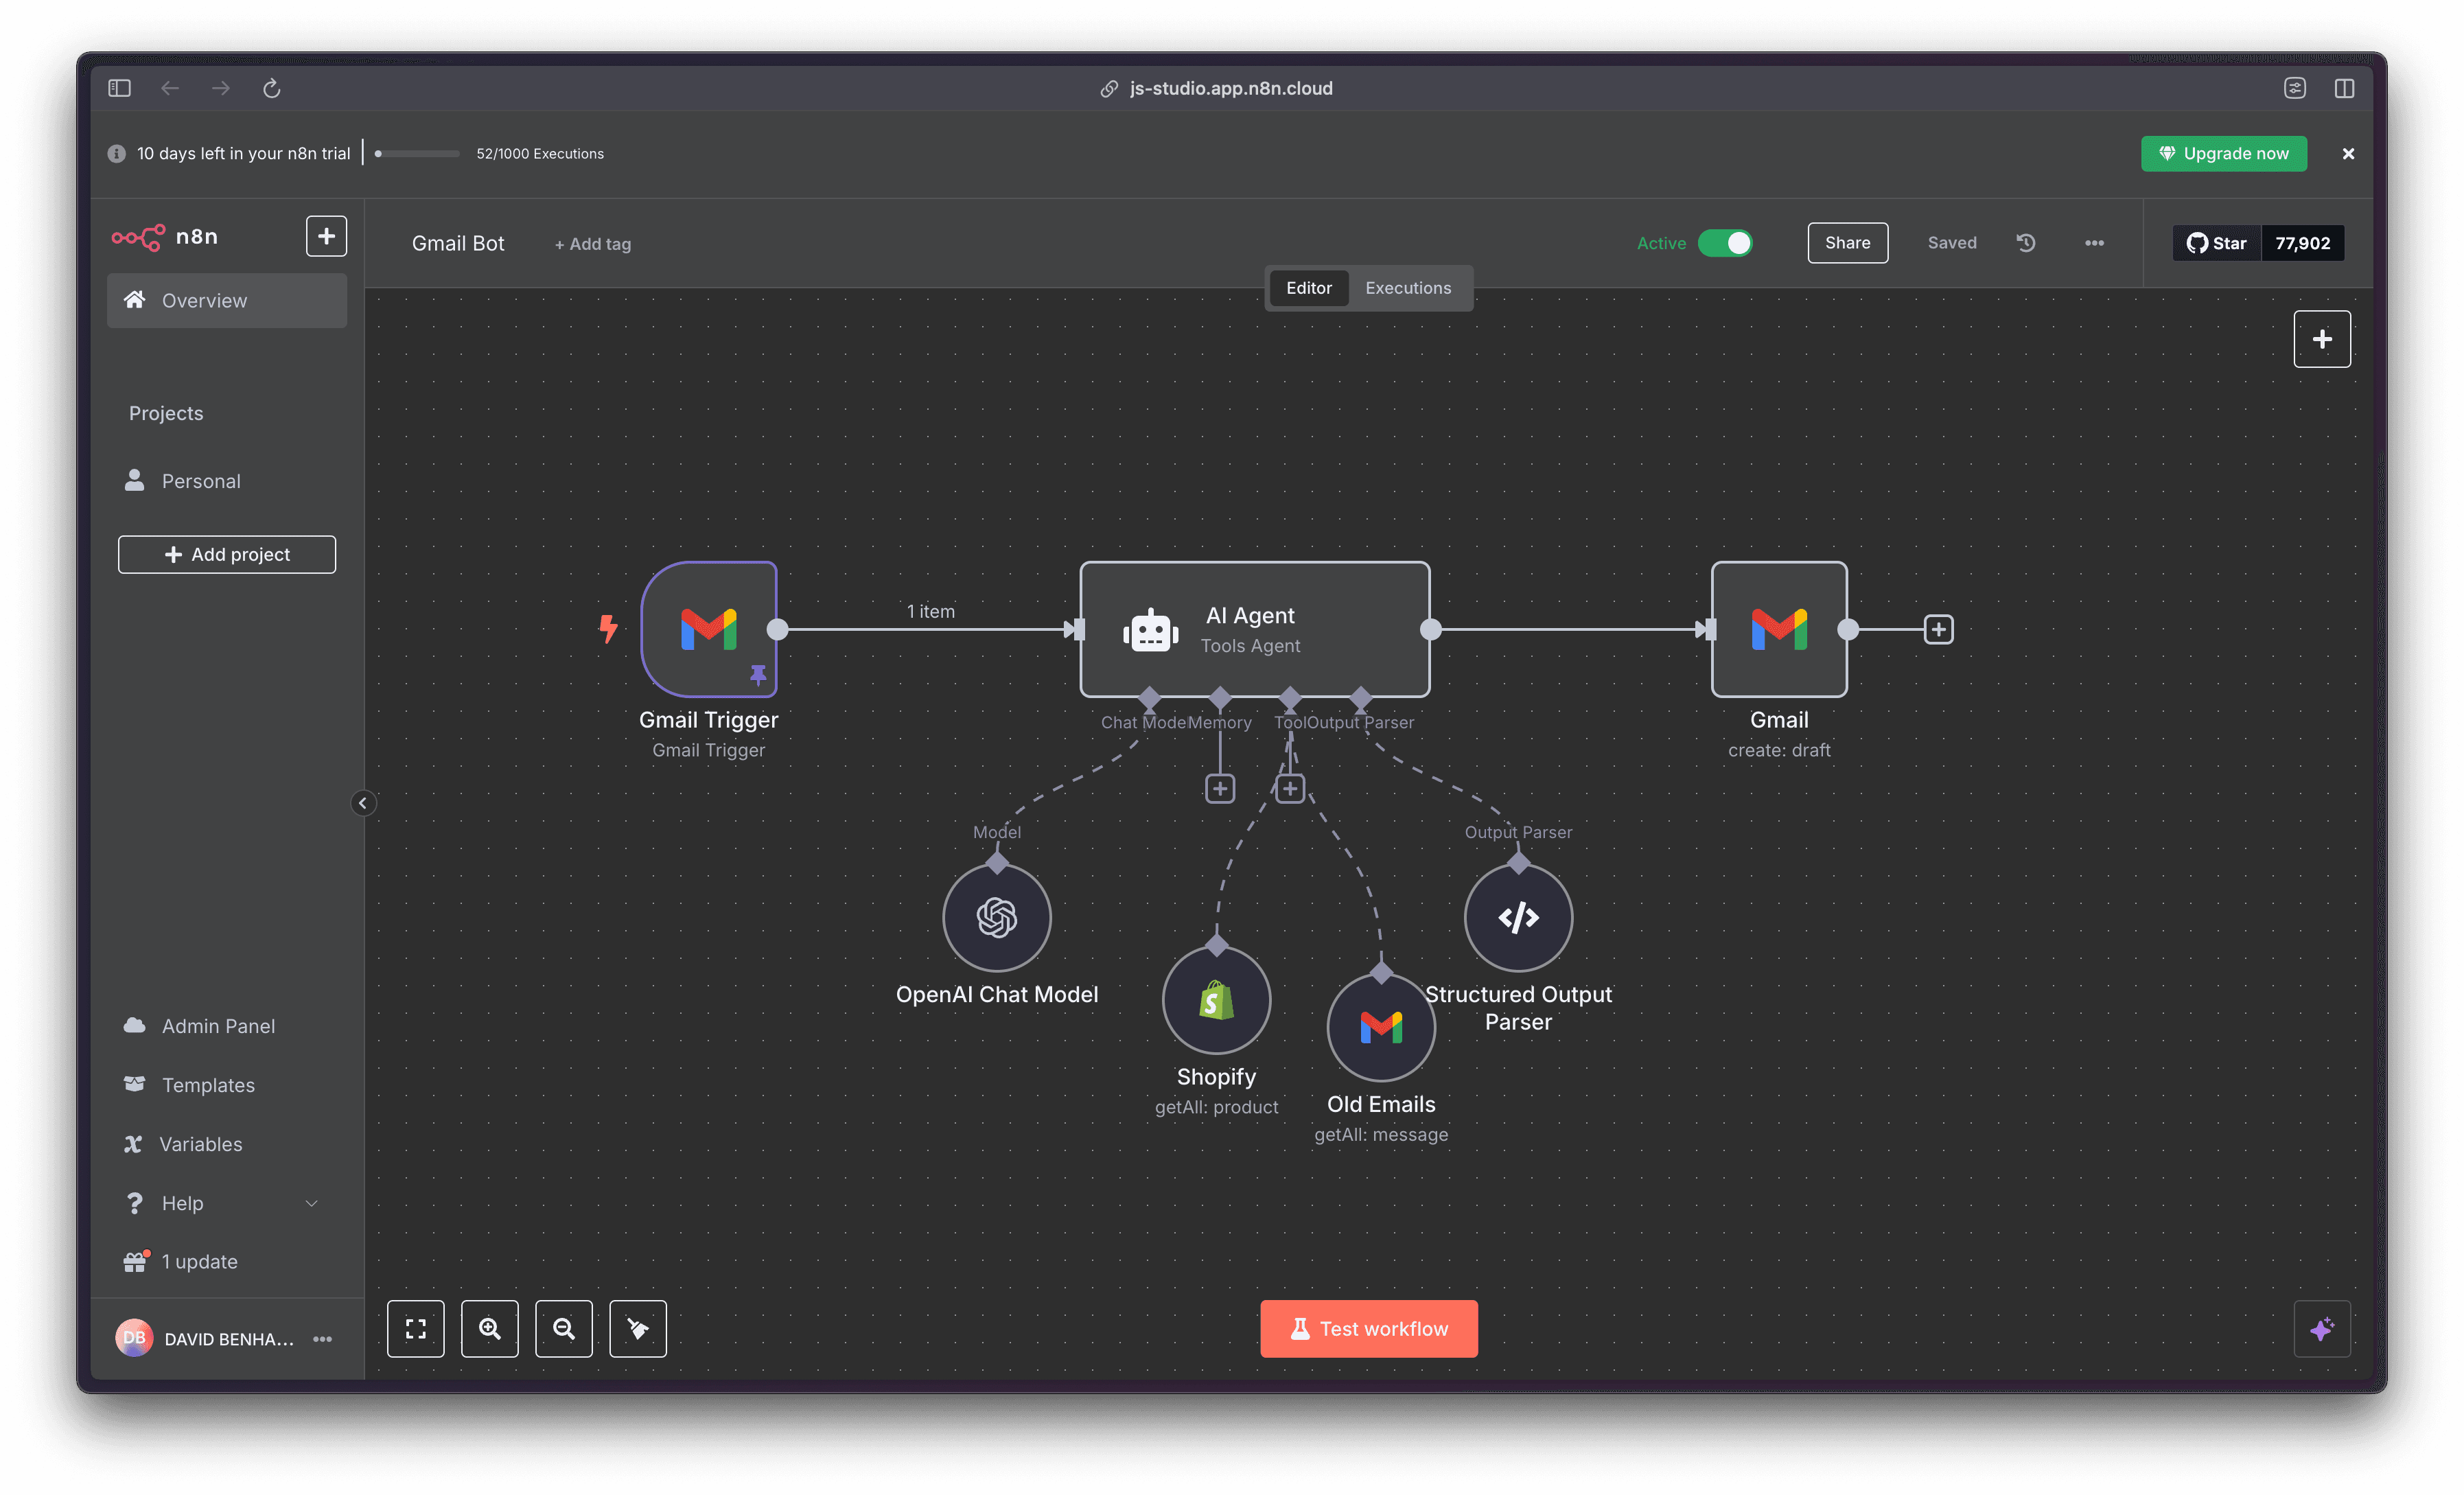The height and width of the screenshot is (1495, 2464).
Task: Click the Projects heading
Action: 166,413
